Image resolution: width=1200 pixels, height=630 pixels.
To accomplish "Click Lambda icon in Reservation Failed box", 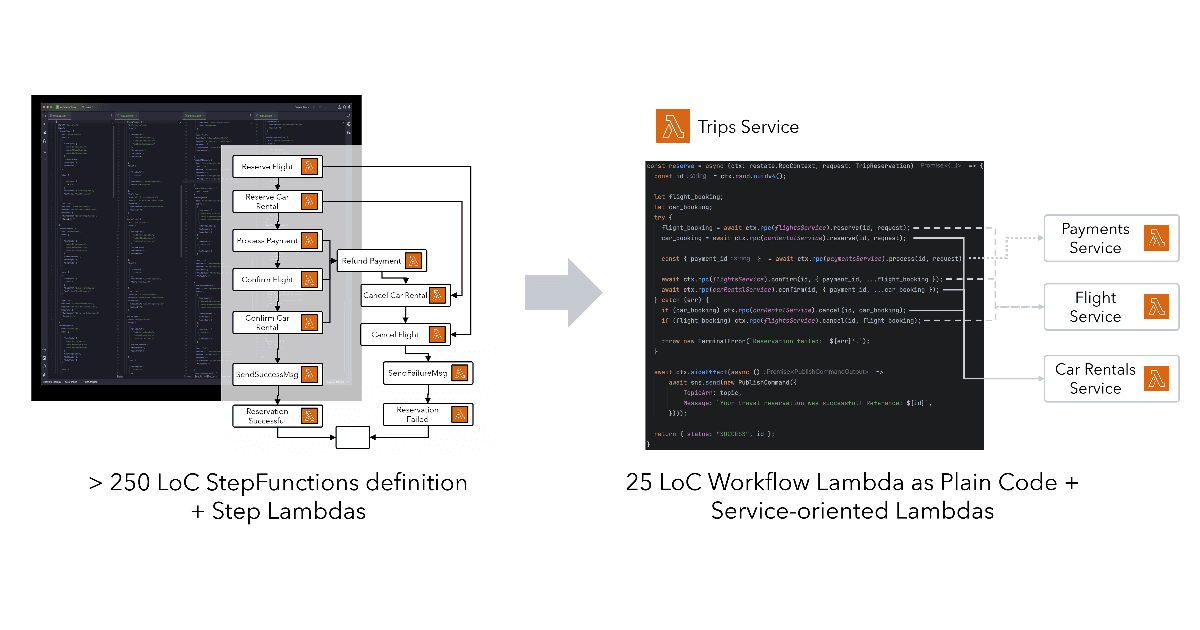I will tap(459, 414).
